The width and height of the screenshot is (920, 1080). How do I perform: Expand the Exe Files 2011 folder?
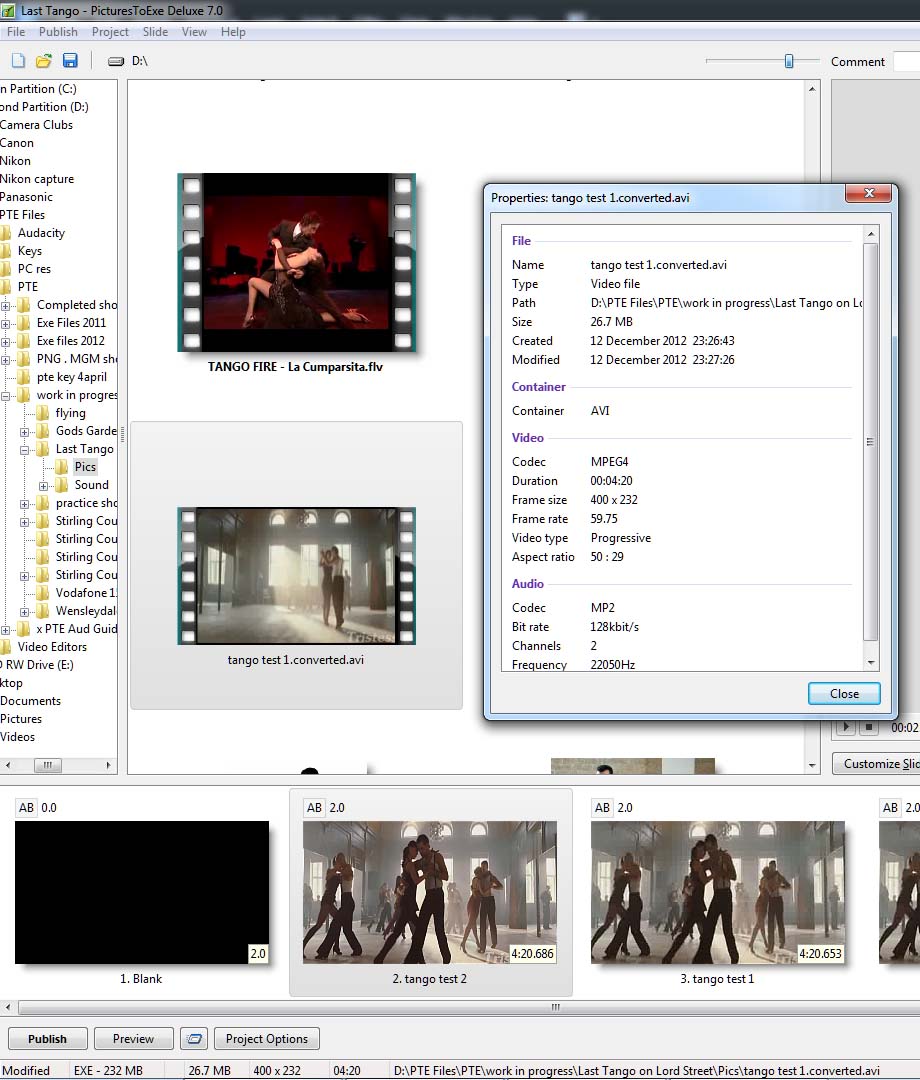tap(6, 323)
